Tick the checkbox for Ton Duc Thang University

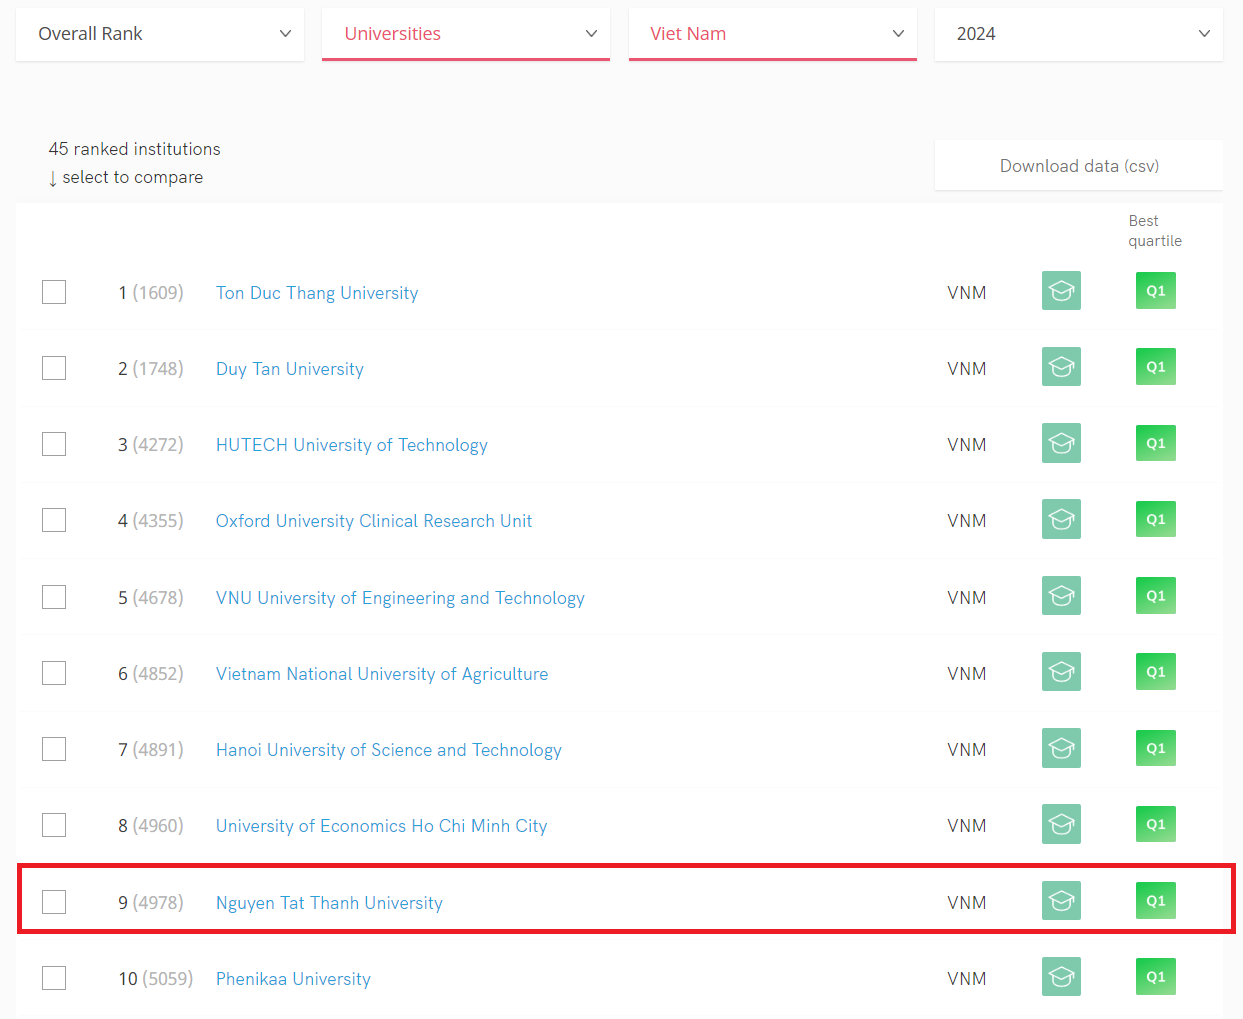click(x=54, y=292)
